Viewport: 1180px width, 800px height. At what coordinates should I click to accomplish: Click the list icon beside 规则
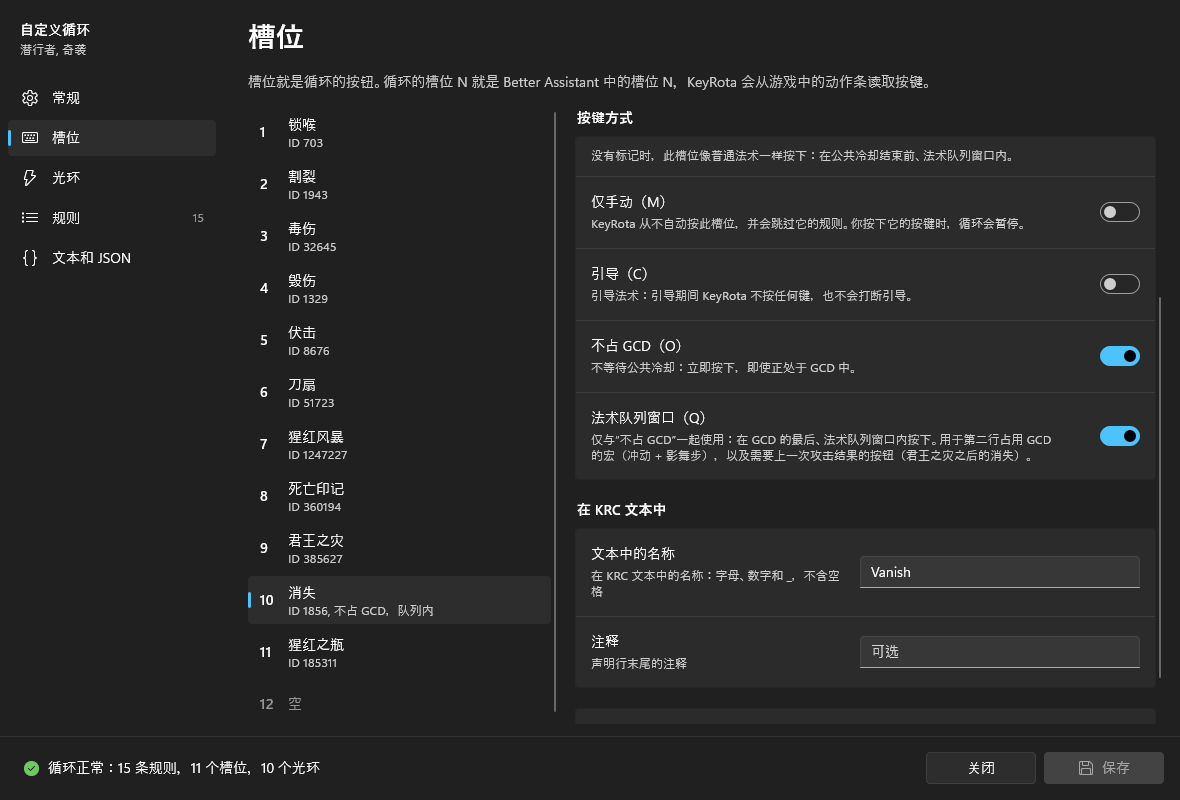pyautogui.click(x=30, y=217)
